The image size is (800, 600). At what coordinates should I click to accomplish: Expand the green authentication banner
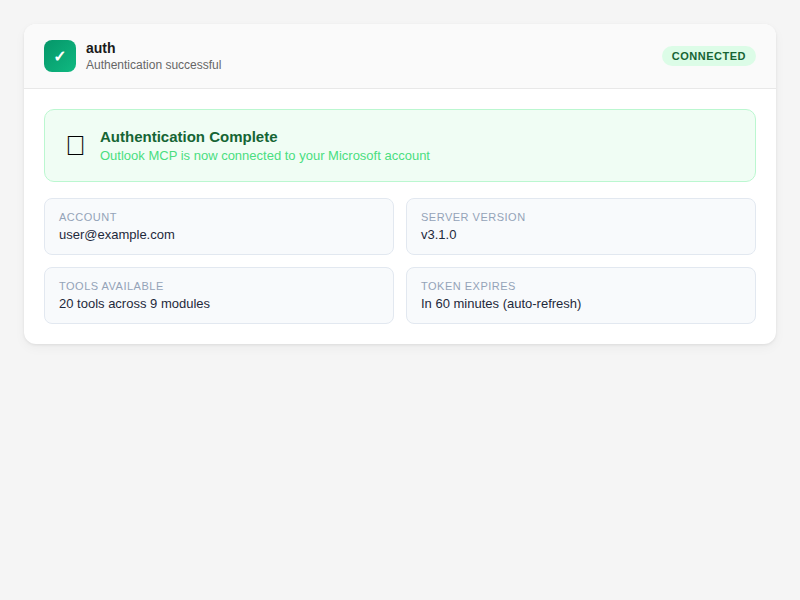[400, 144]
